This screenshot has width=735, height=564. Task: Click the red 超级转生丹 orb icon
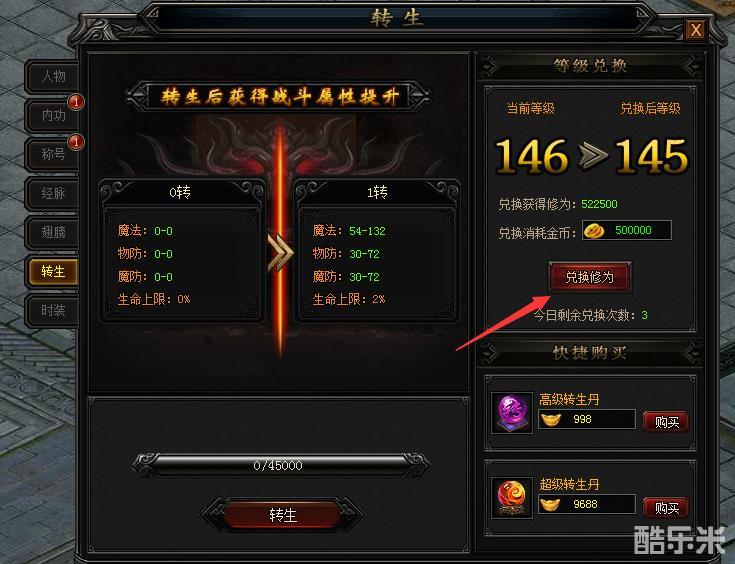coord(512,497)
